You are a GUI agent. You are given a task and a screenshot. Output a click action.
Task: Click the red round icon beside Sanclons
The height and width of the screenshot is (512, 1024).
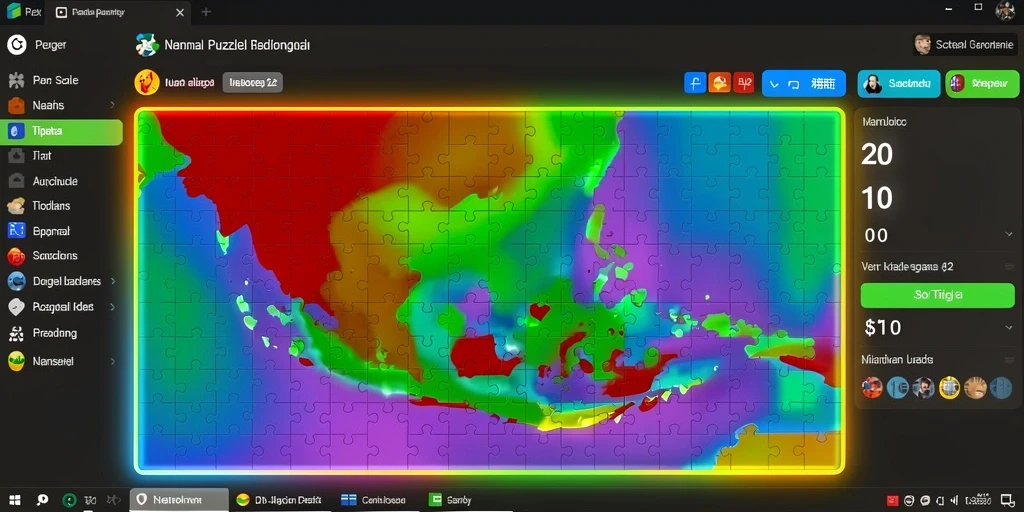[x=16, y=256]
